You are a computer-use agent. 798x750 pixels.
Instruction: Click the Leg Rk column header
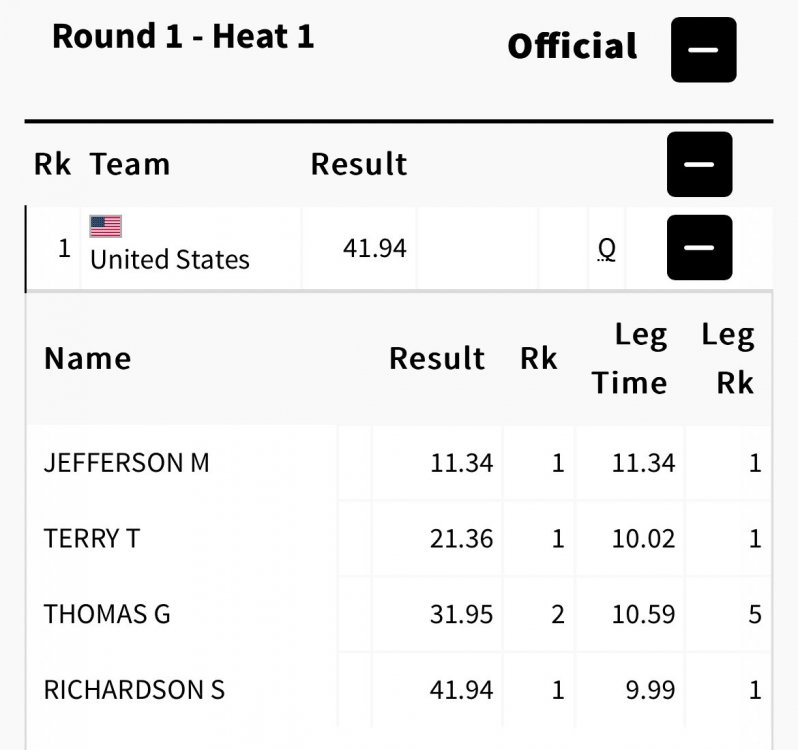click(727, 359)
